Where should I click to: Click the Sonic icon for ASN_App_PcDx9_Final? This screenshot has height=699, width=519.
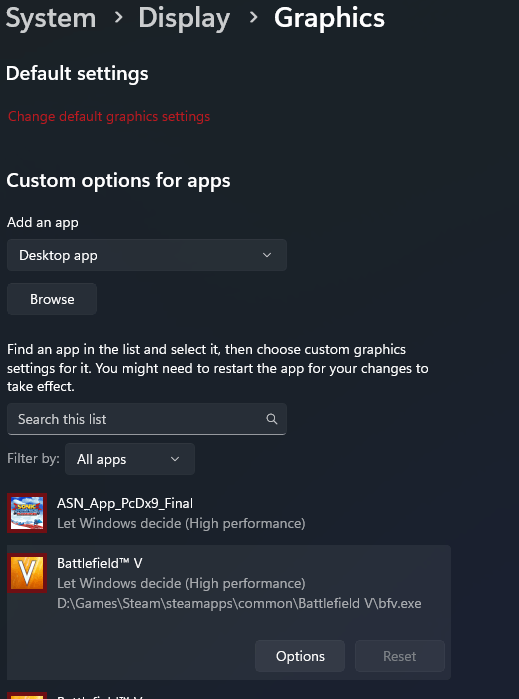pos(27,513)
